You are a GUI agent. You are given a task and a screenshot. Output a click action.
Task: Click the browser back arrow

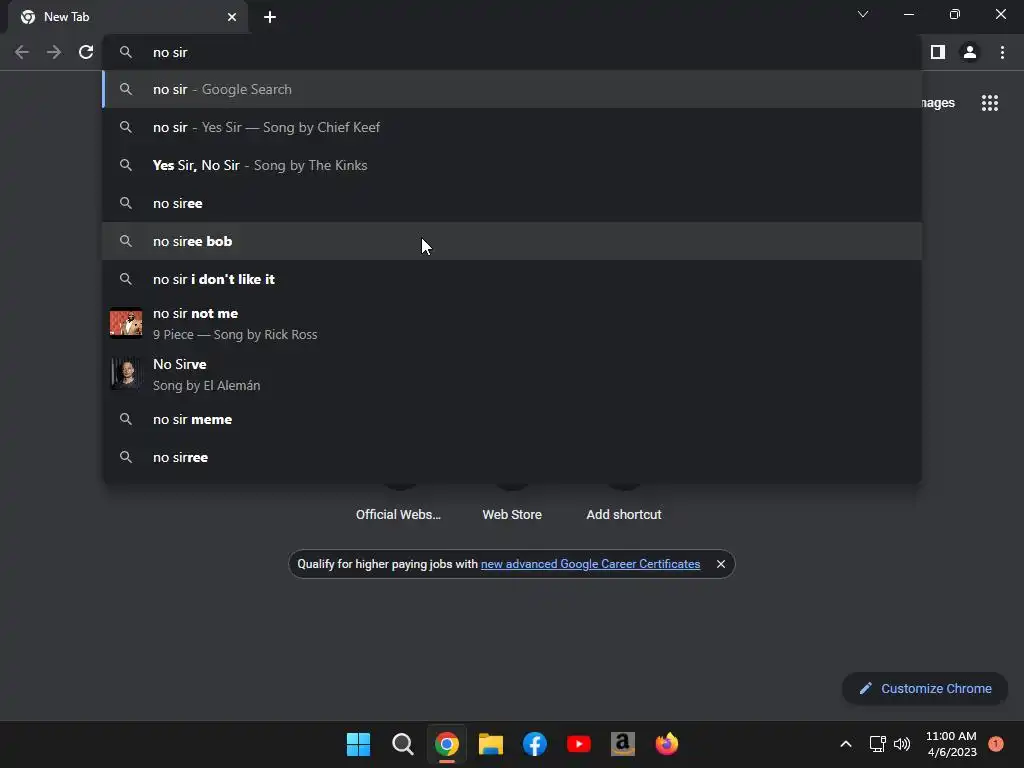tap(22, 52)
